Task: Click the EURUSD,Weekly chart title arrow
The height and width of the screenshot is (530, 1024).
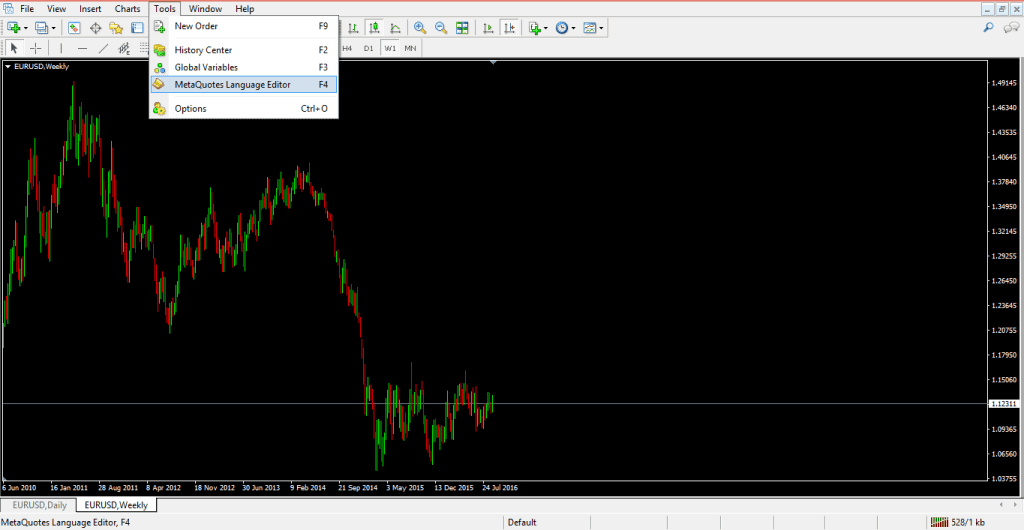Action: point(8,66)
